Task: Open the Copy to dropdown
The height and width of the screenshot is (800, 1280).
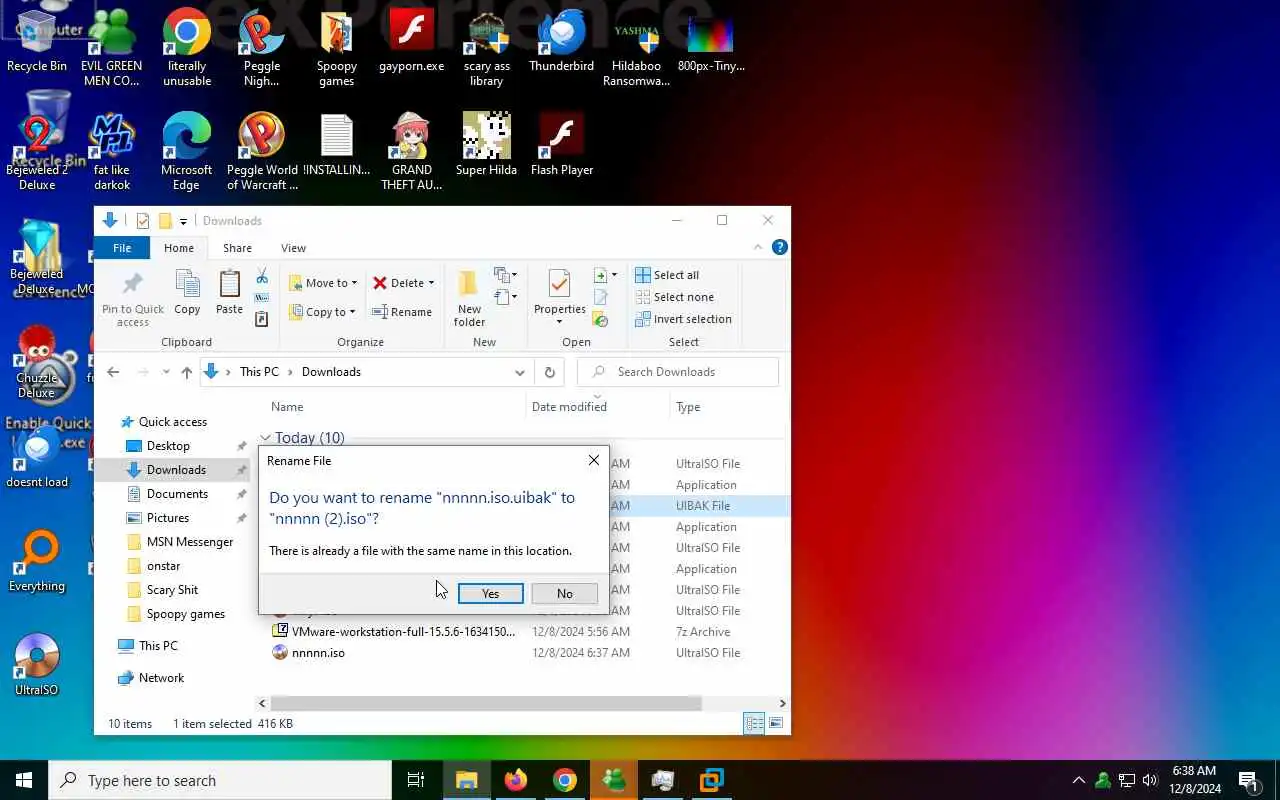Action: tap(323, 312)
